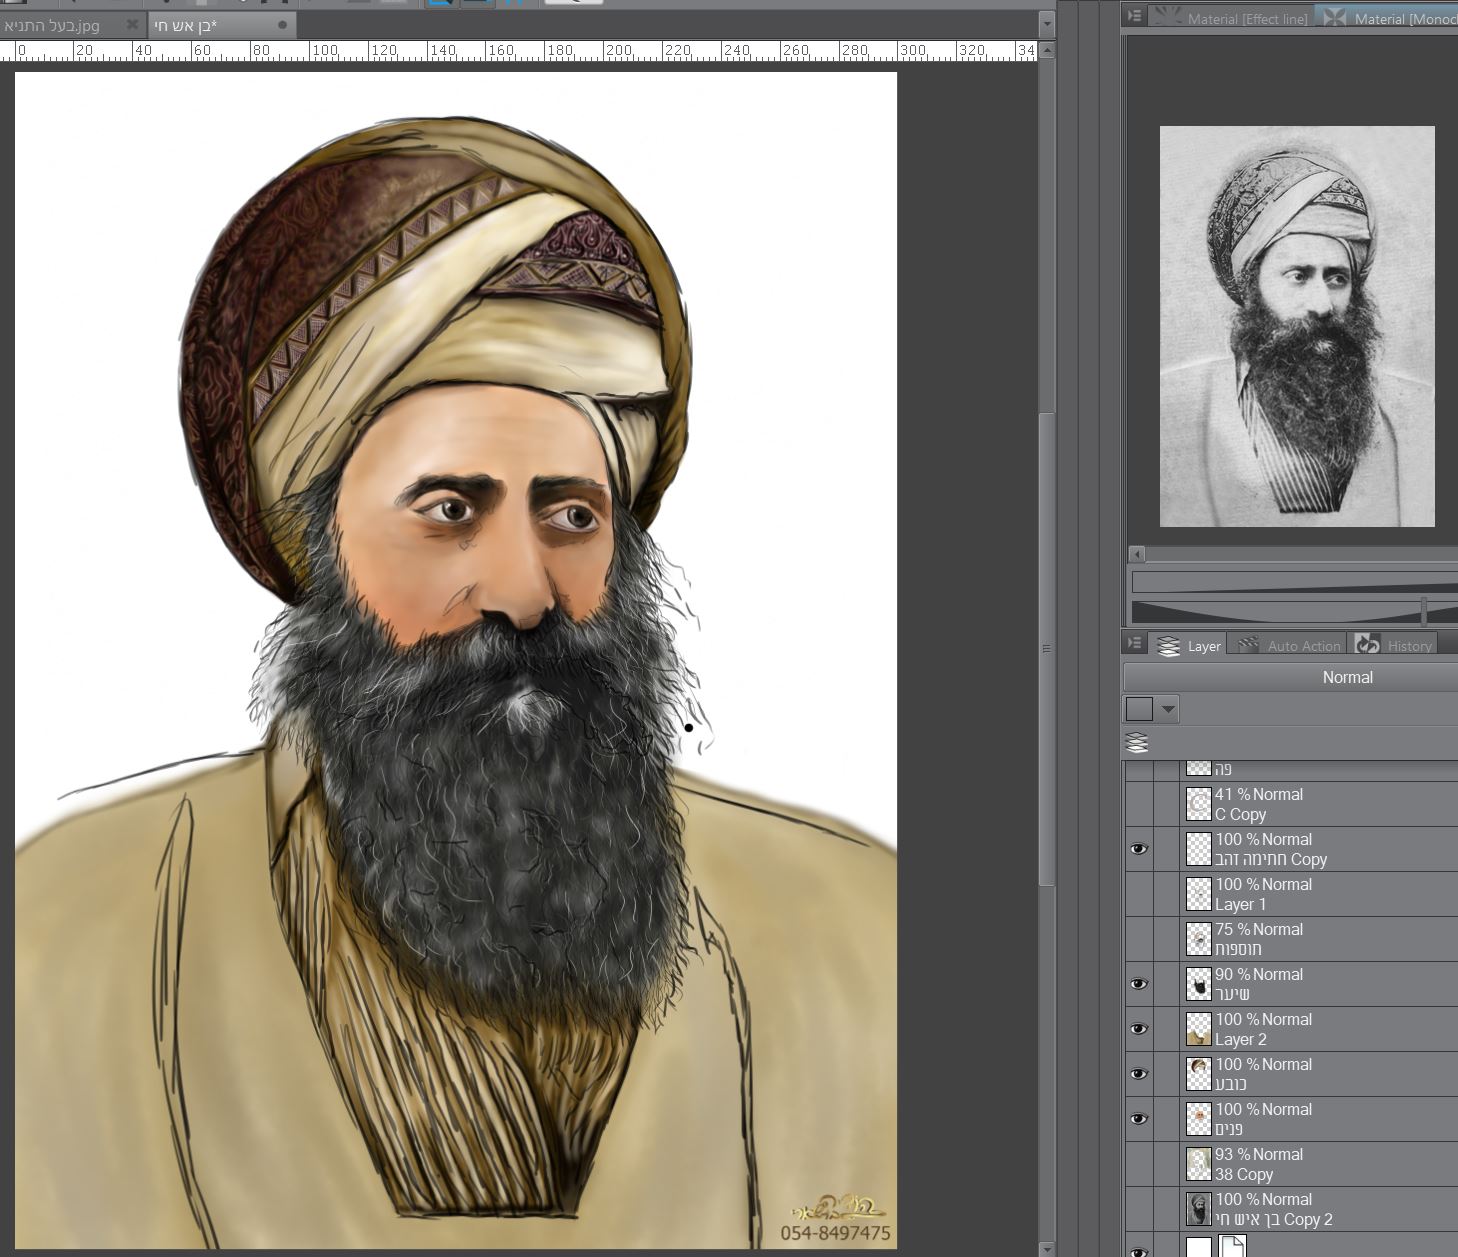Image resolution: width=1458 pixels, height=1257 pixels.
Task: Open the Material panel menu icon
Action: click(x=1135, y=16)
